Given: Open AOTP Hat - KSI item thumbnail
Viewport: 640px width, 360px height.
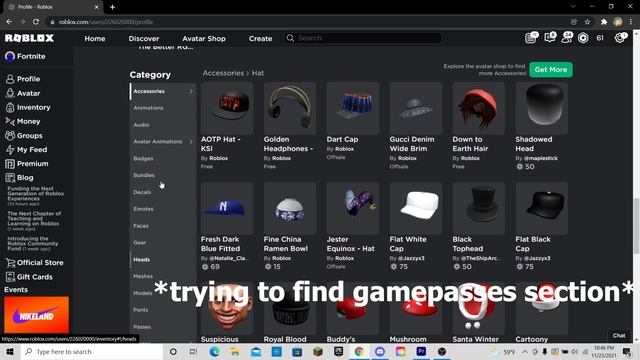Looking at the screenshot, I should click(x=227, y=108).
